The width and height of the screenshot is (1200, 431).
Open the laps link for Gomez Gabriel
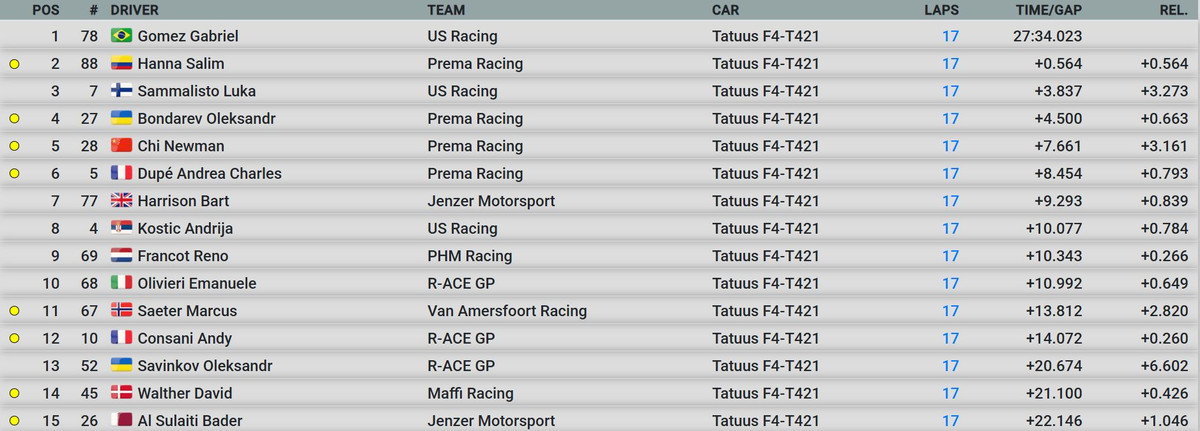pos(950,36)
